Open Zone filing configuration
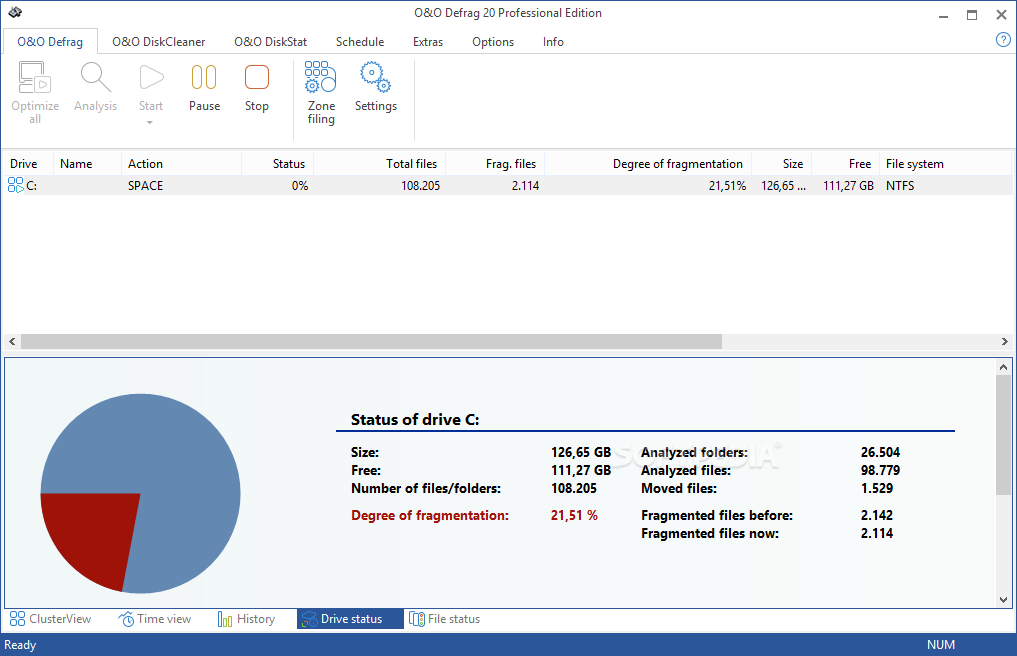This screenshot has height=656, width=1017. [x=320, y=77]
